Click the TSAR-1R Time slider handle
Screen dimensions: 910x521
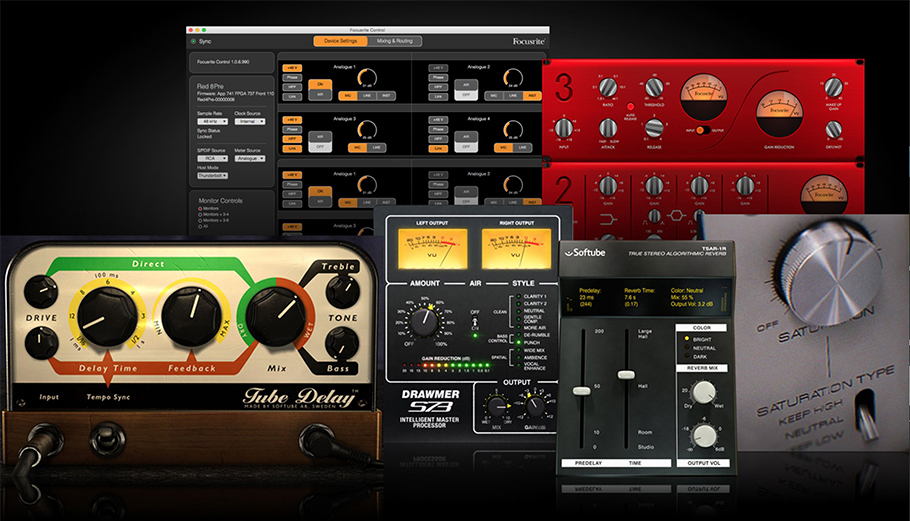click(626, 375)
